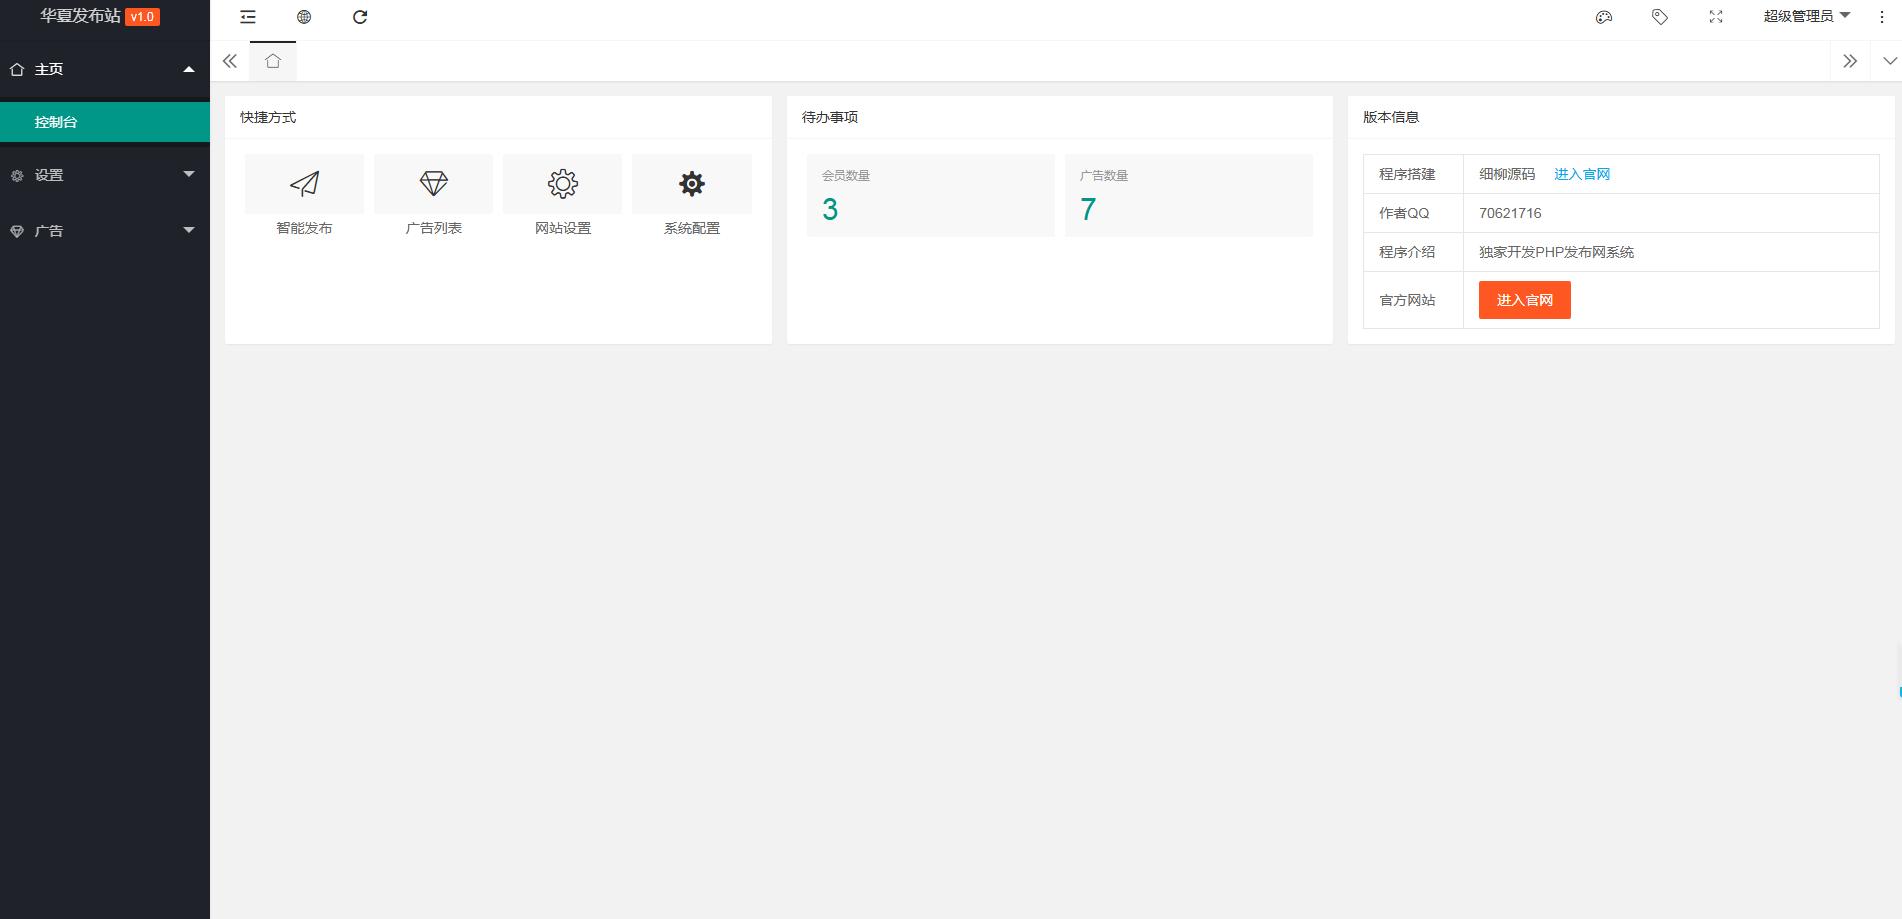Enter fullscreen mode with expand icon

tap(1716, 17)
